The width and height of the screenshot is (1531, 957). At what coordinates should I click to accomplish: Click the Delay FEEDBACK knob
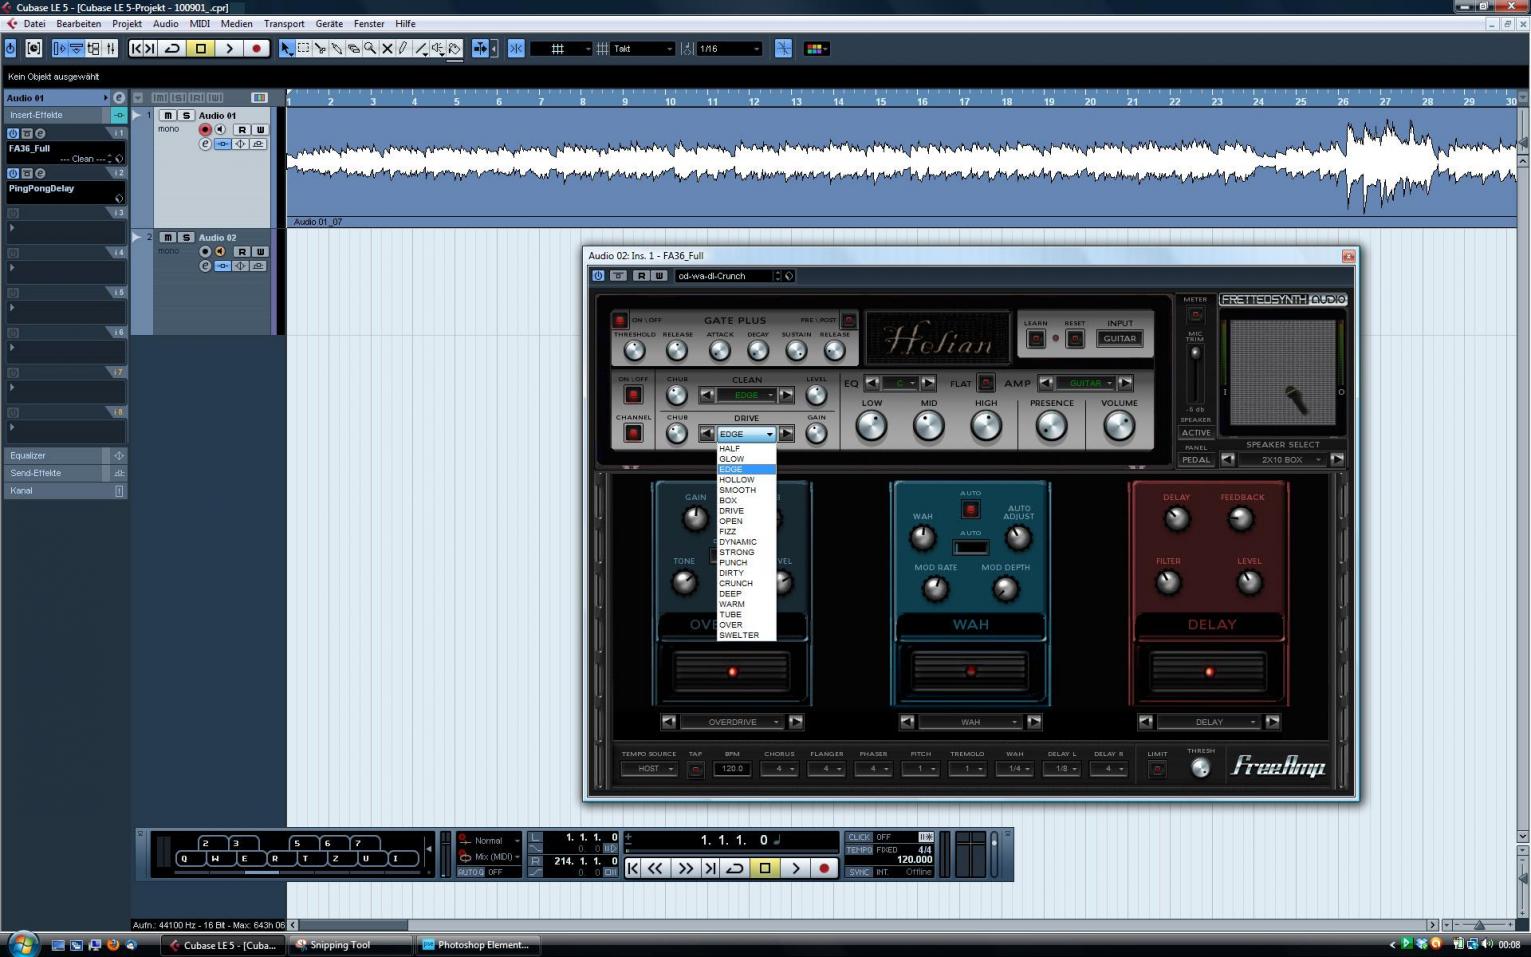[1240, 519]
